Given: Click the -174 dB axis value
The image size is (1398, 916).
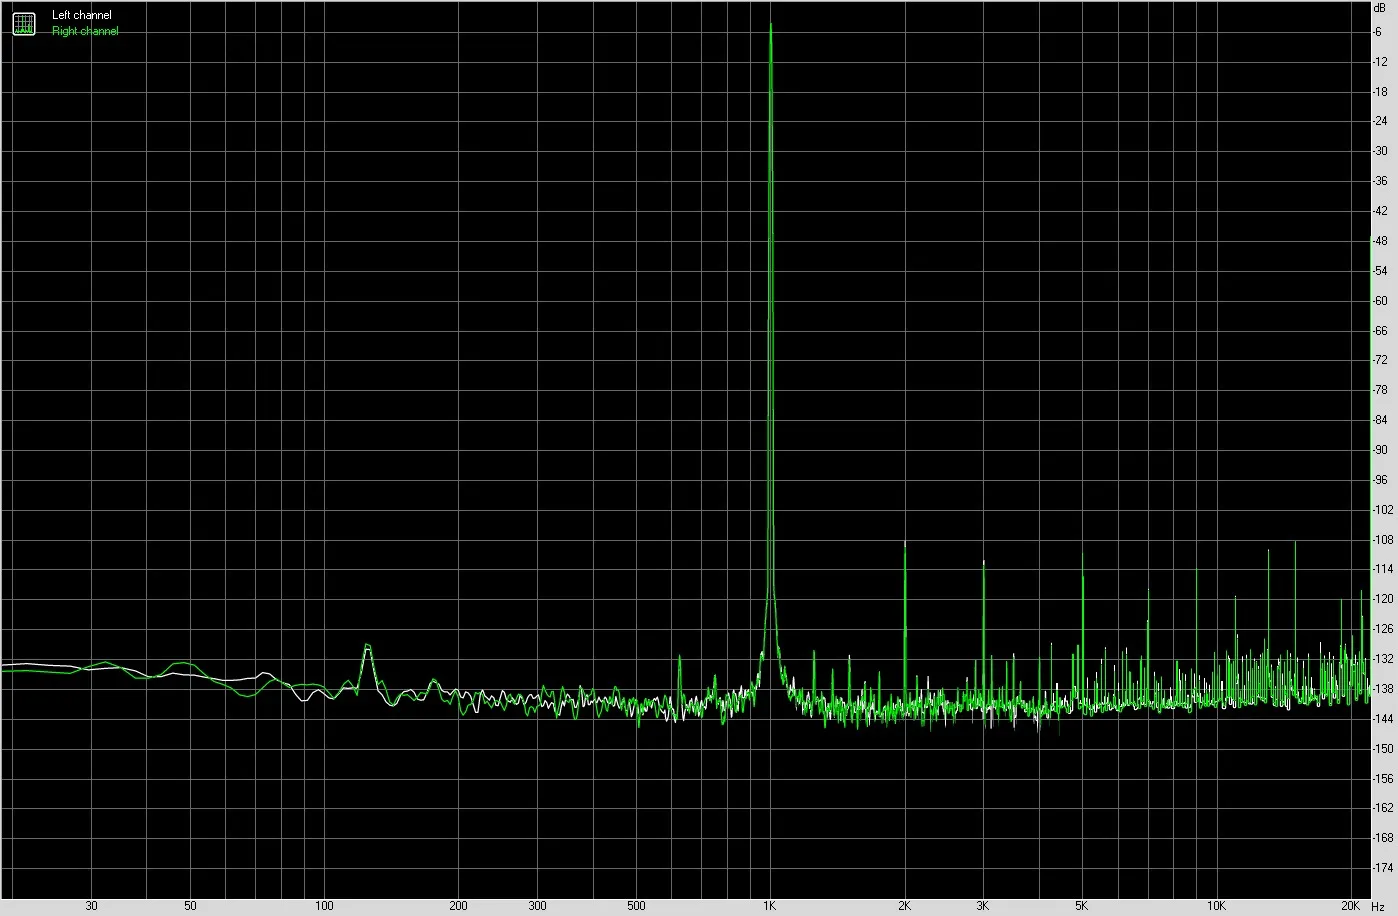Looking at the screenshot, I should pyautogui.click(x=1383, y=868).
